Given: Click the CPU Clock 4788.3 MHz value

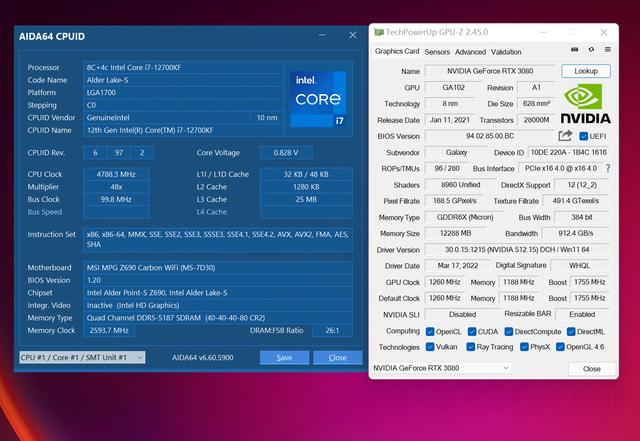Looking at the screenshot, I should (116, 174).
